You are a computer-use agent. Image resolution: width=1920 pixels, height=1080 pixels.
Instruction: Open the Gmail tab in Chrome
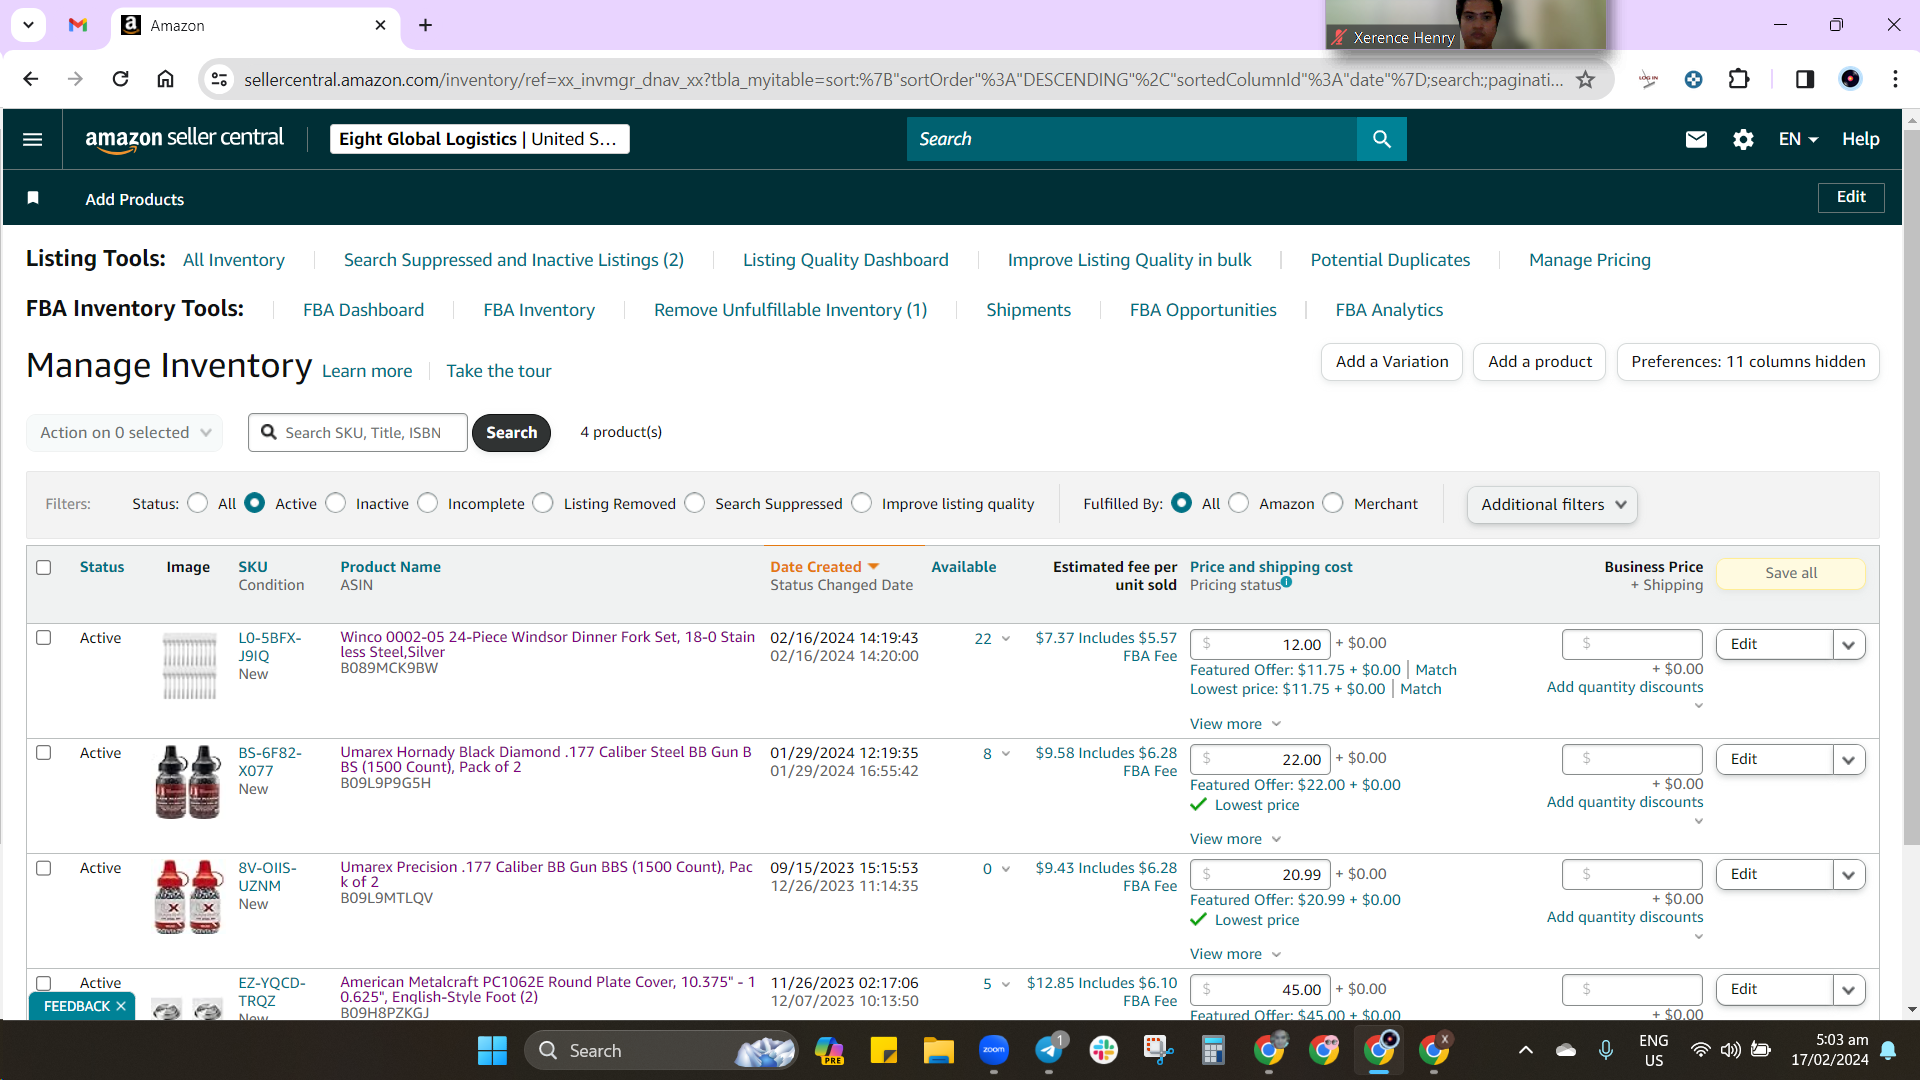[x=78, y=25]
